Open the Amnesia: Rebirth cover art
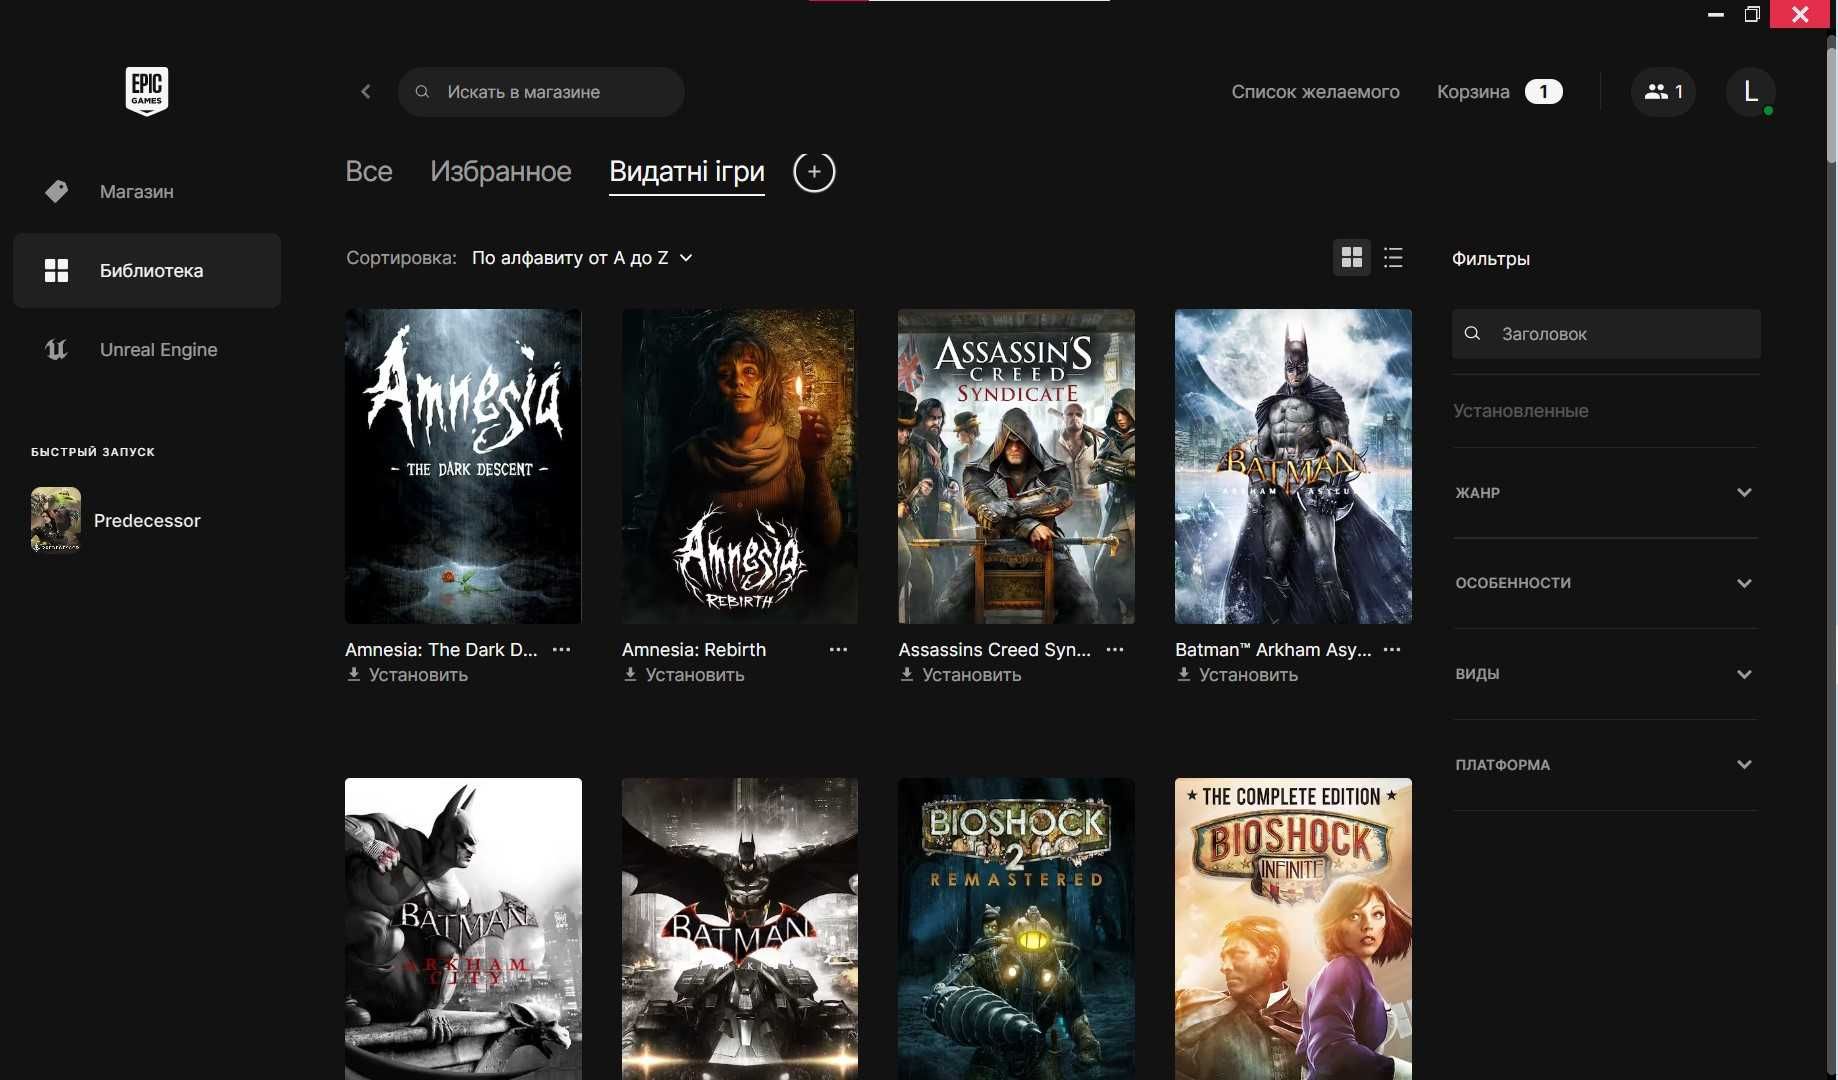The height and width of the screenshot is (1080, 1838). [x=740, y=466]
